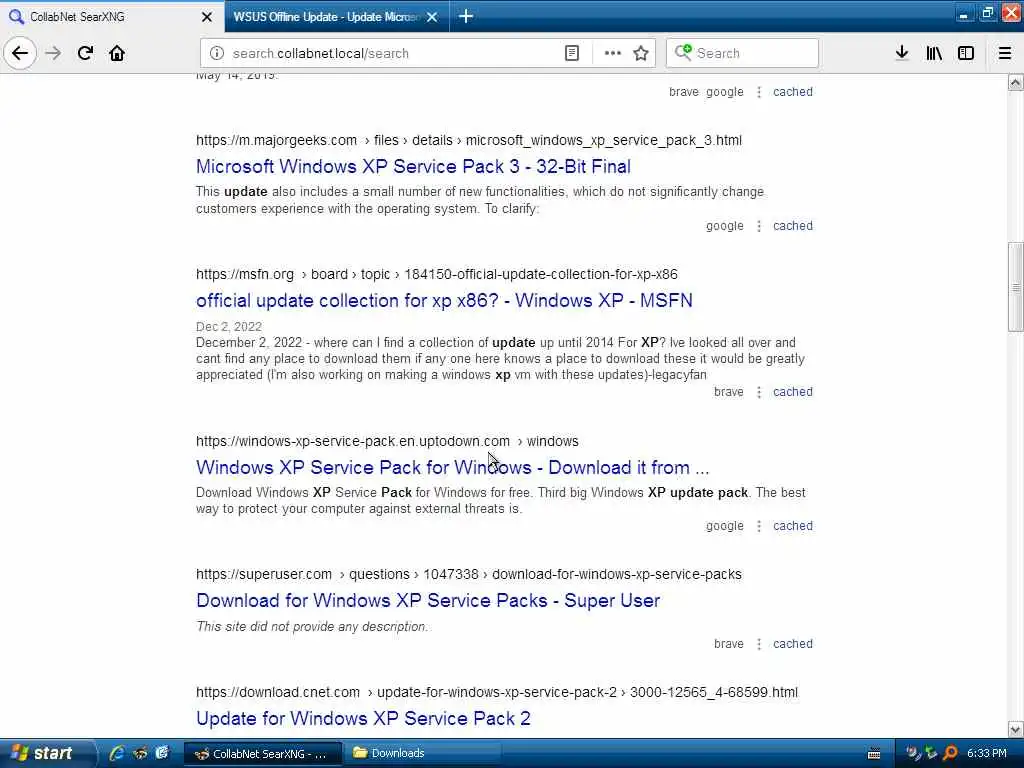Switch to WSUS Offline Update tab
This screenshot has width=1024, height=768.
327,17
